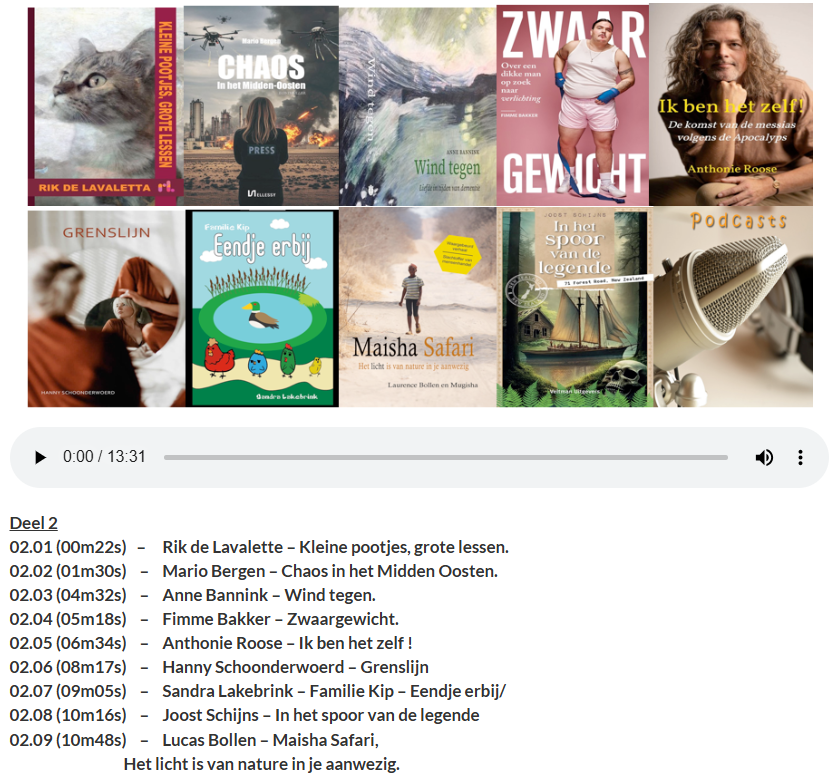Click the Eendje erbij duck cover
This screenshot has width=837, height=783.
[261, 308]
